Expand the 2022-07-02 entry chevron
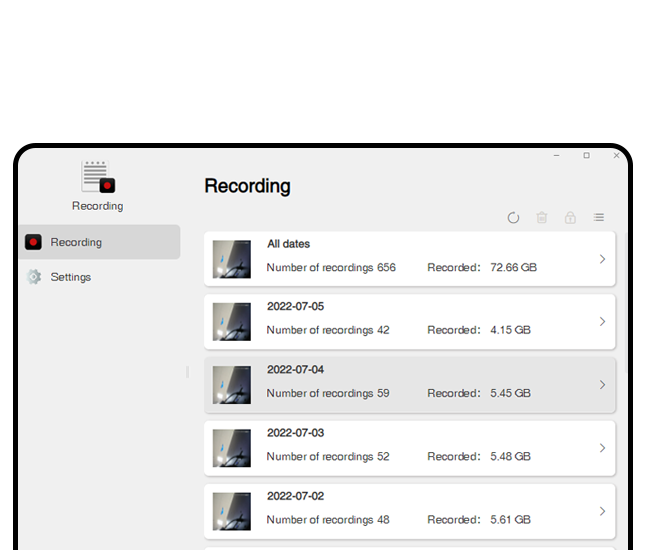The image size is (648, 550). point(602,511)
